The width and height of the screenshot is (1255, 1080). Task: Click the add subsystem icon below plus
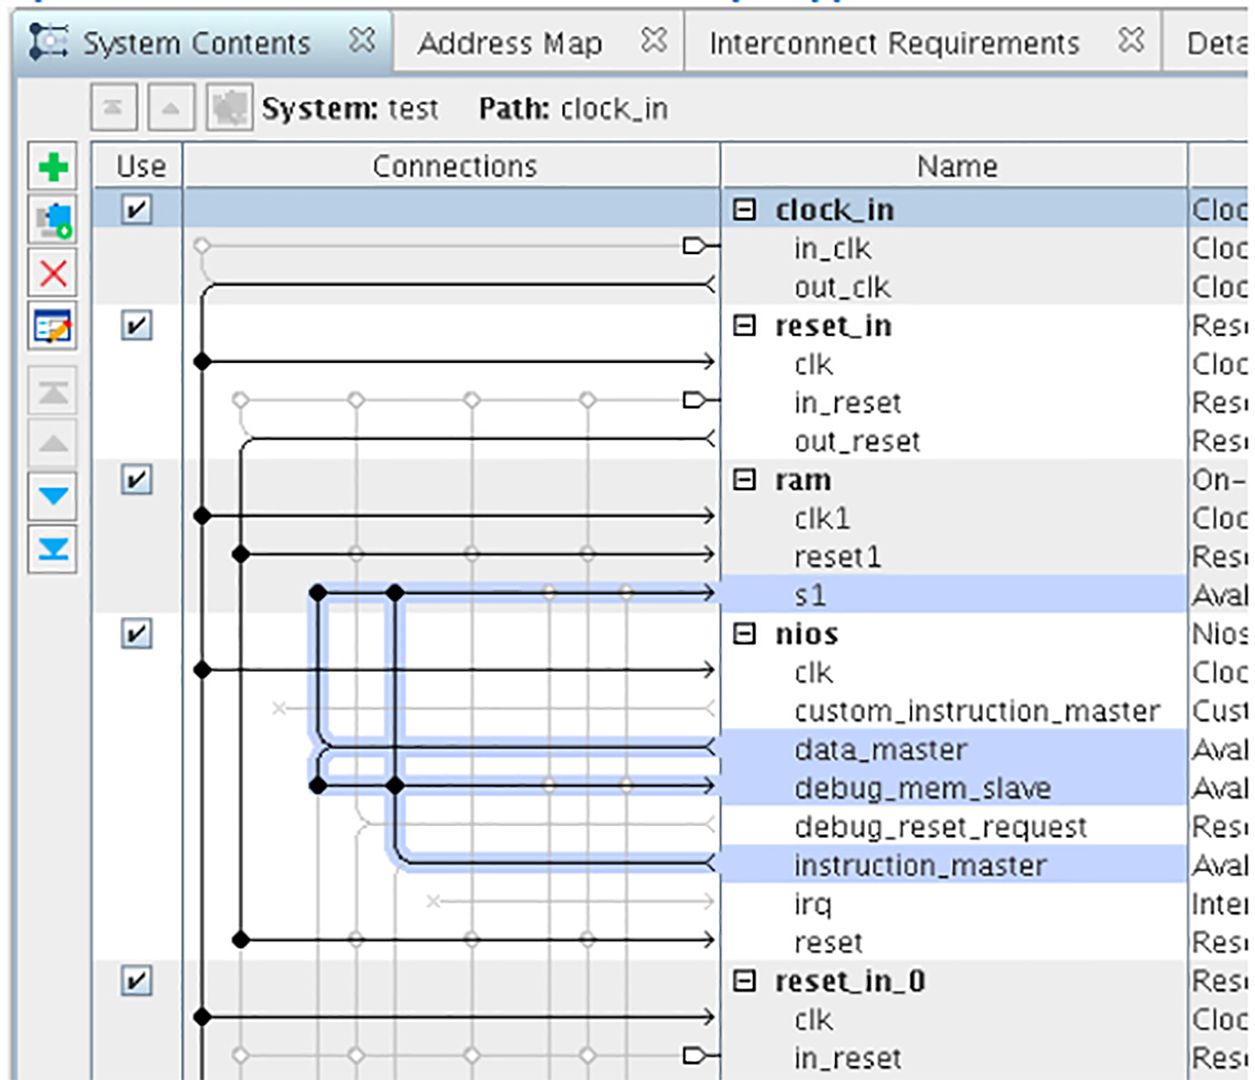53,220
